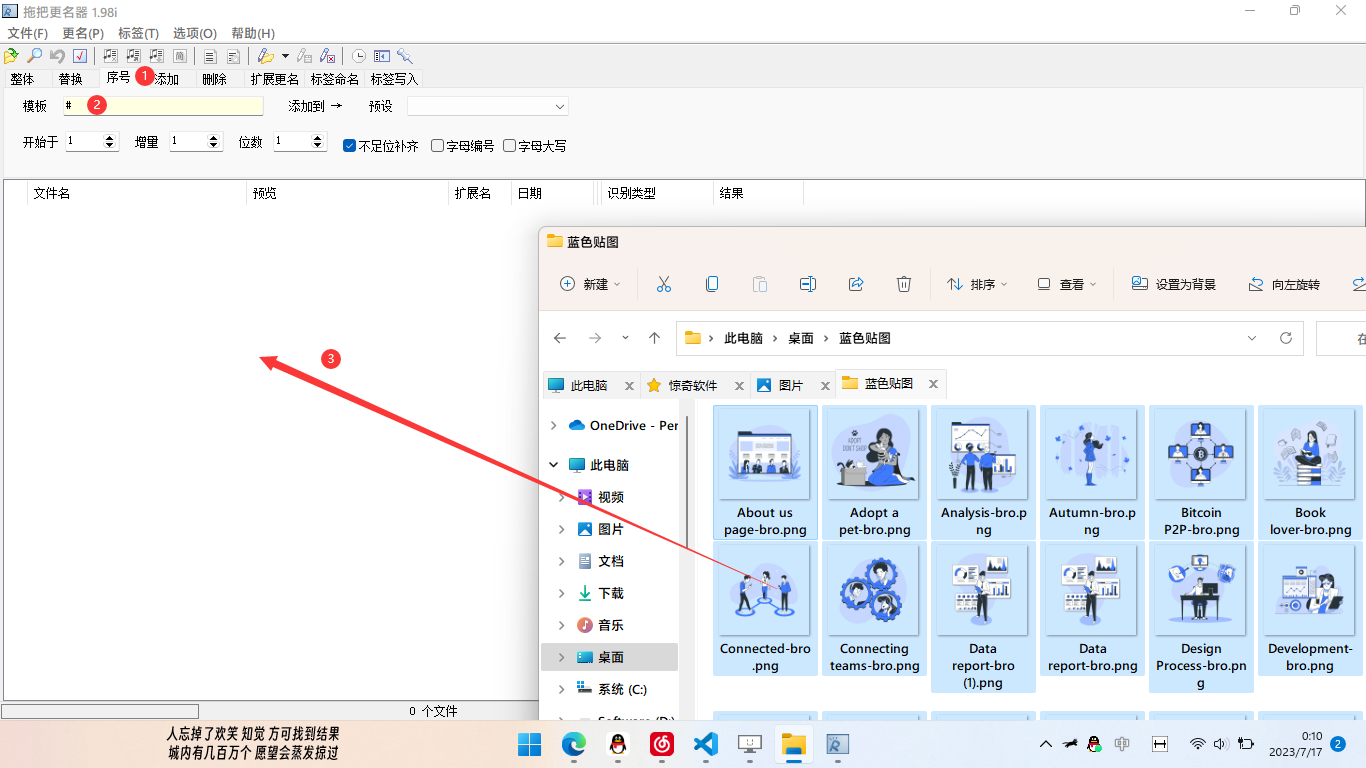The image size is (1366, 768).
Task: Click the red checkmark execute icon
Action: click(x=79, y=56)
